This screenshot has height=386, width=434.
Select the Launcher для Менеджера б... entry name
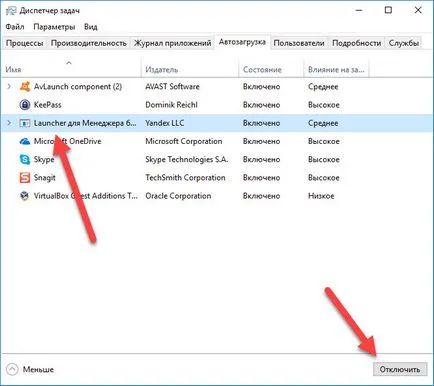coord(85,123)
